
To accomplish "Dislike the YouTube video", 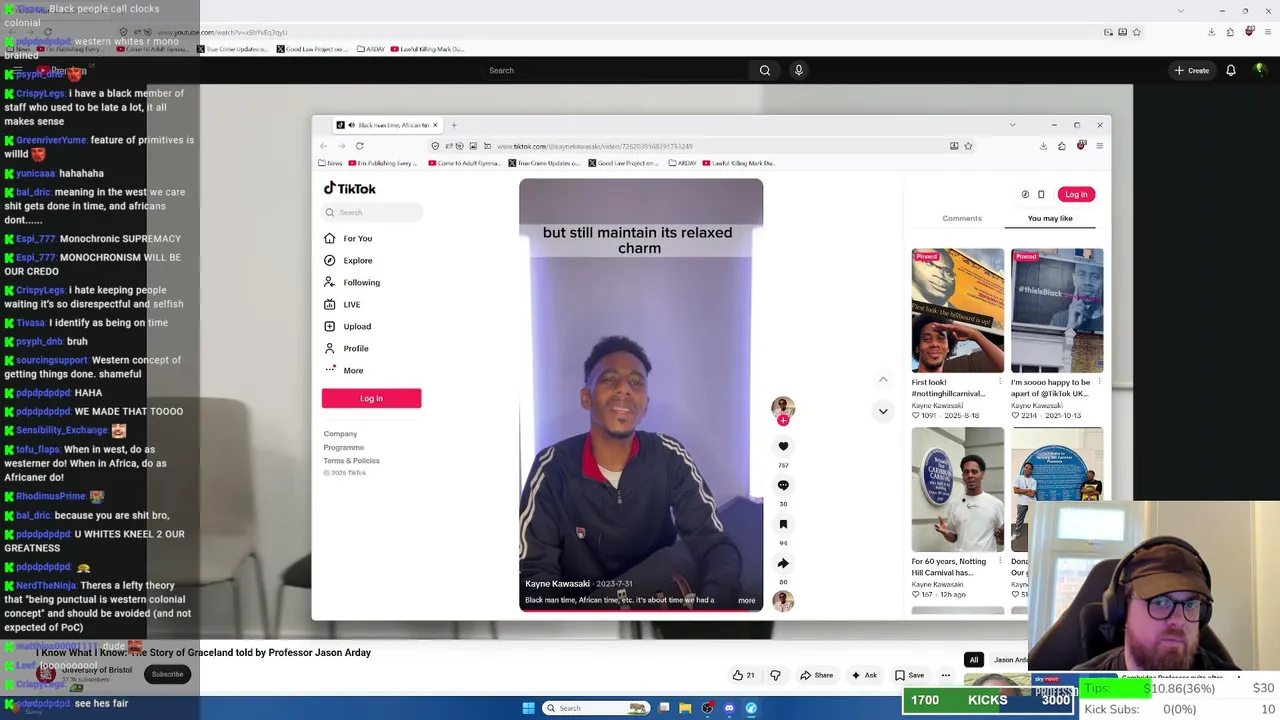I will tap(775, 675).
